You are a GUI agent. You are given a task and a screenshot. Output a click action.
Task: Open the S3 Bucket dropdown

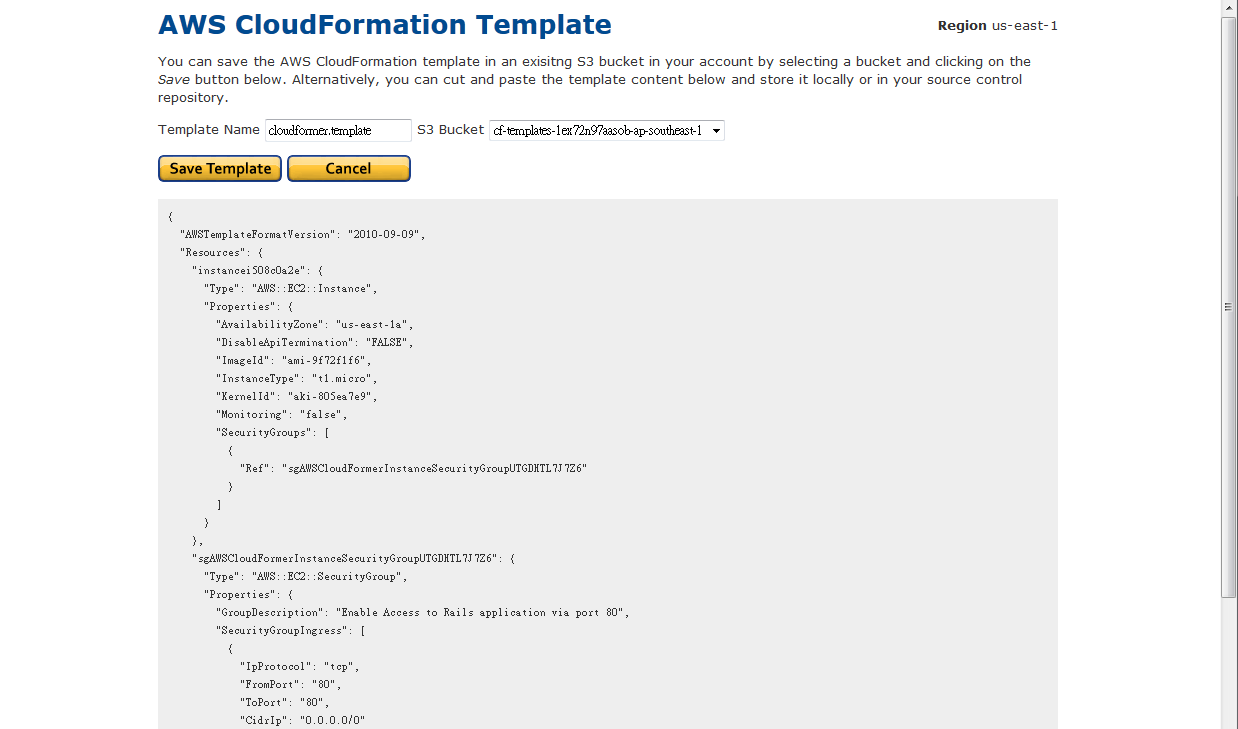pos(607,130)
